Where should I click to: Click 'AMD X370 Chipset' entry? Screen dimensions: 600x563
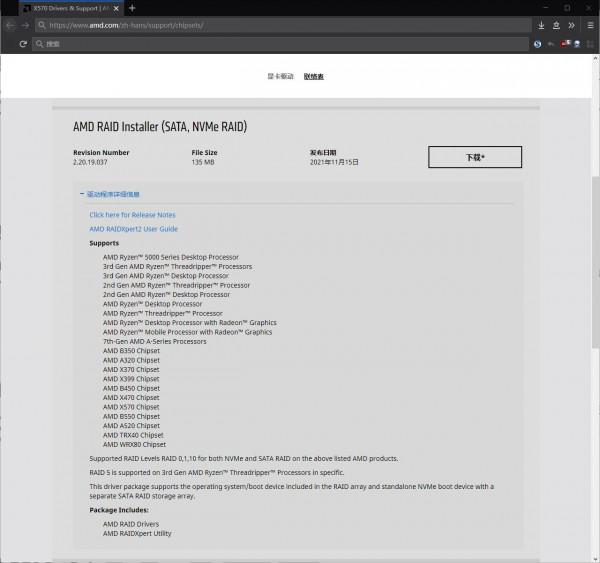click(131, 370)
